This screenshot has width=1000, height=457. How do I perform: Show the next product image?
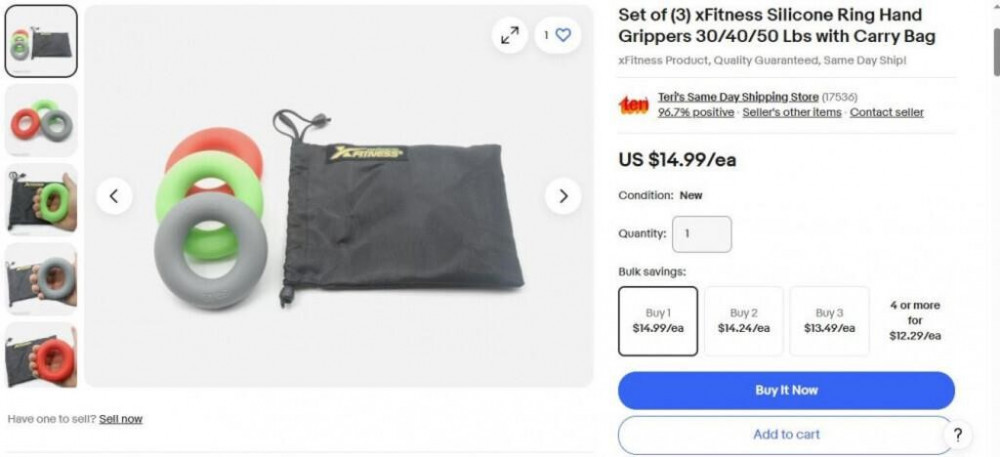[563, 196]
